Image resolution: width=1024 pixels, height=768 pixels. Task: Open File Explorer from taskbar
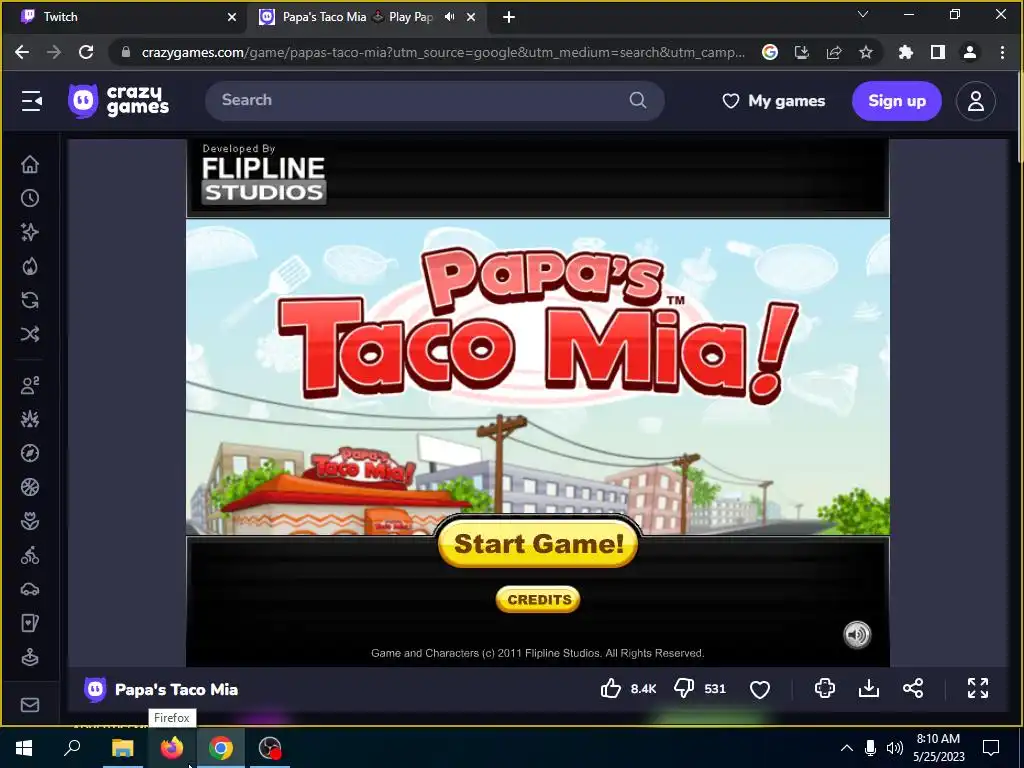pyautogui.click(x=122, y=748)
